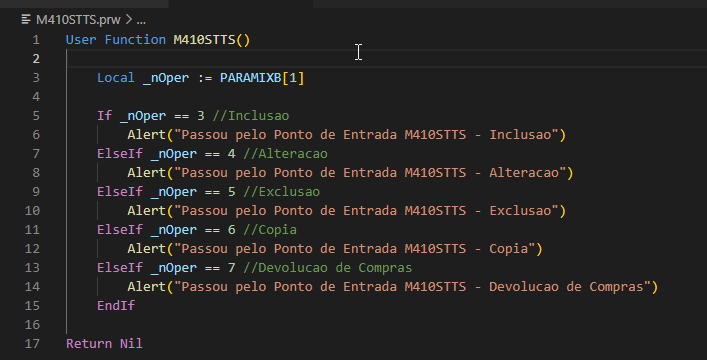This screenshot has height=360, width=707.
Task: Click the //Alteracao comment on line 7
Action: pyautogui.click(x=285, y=153)
